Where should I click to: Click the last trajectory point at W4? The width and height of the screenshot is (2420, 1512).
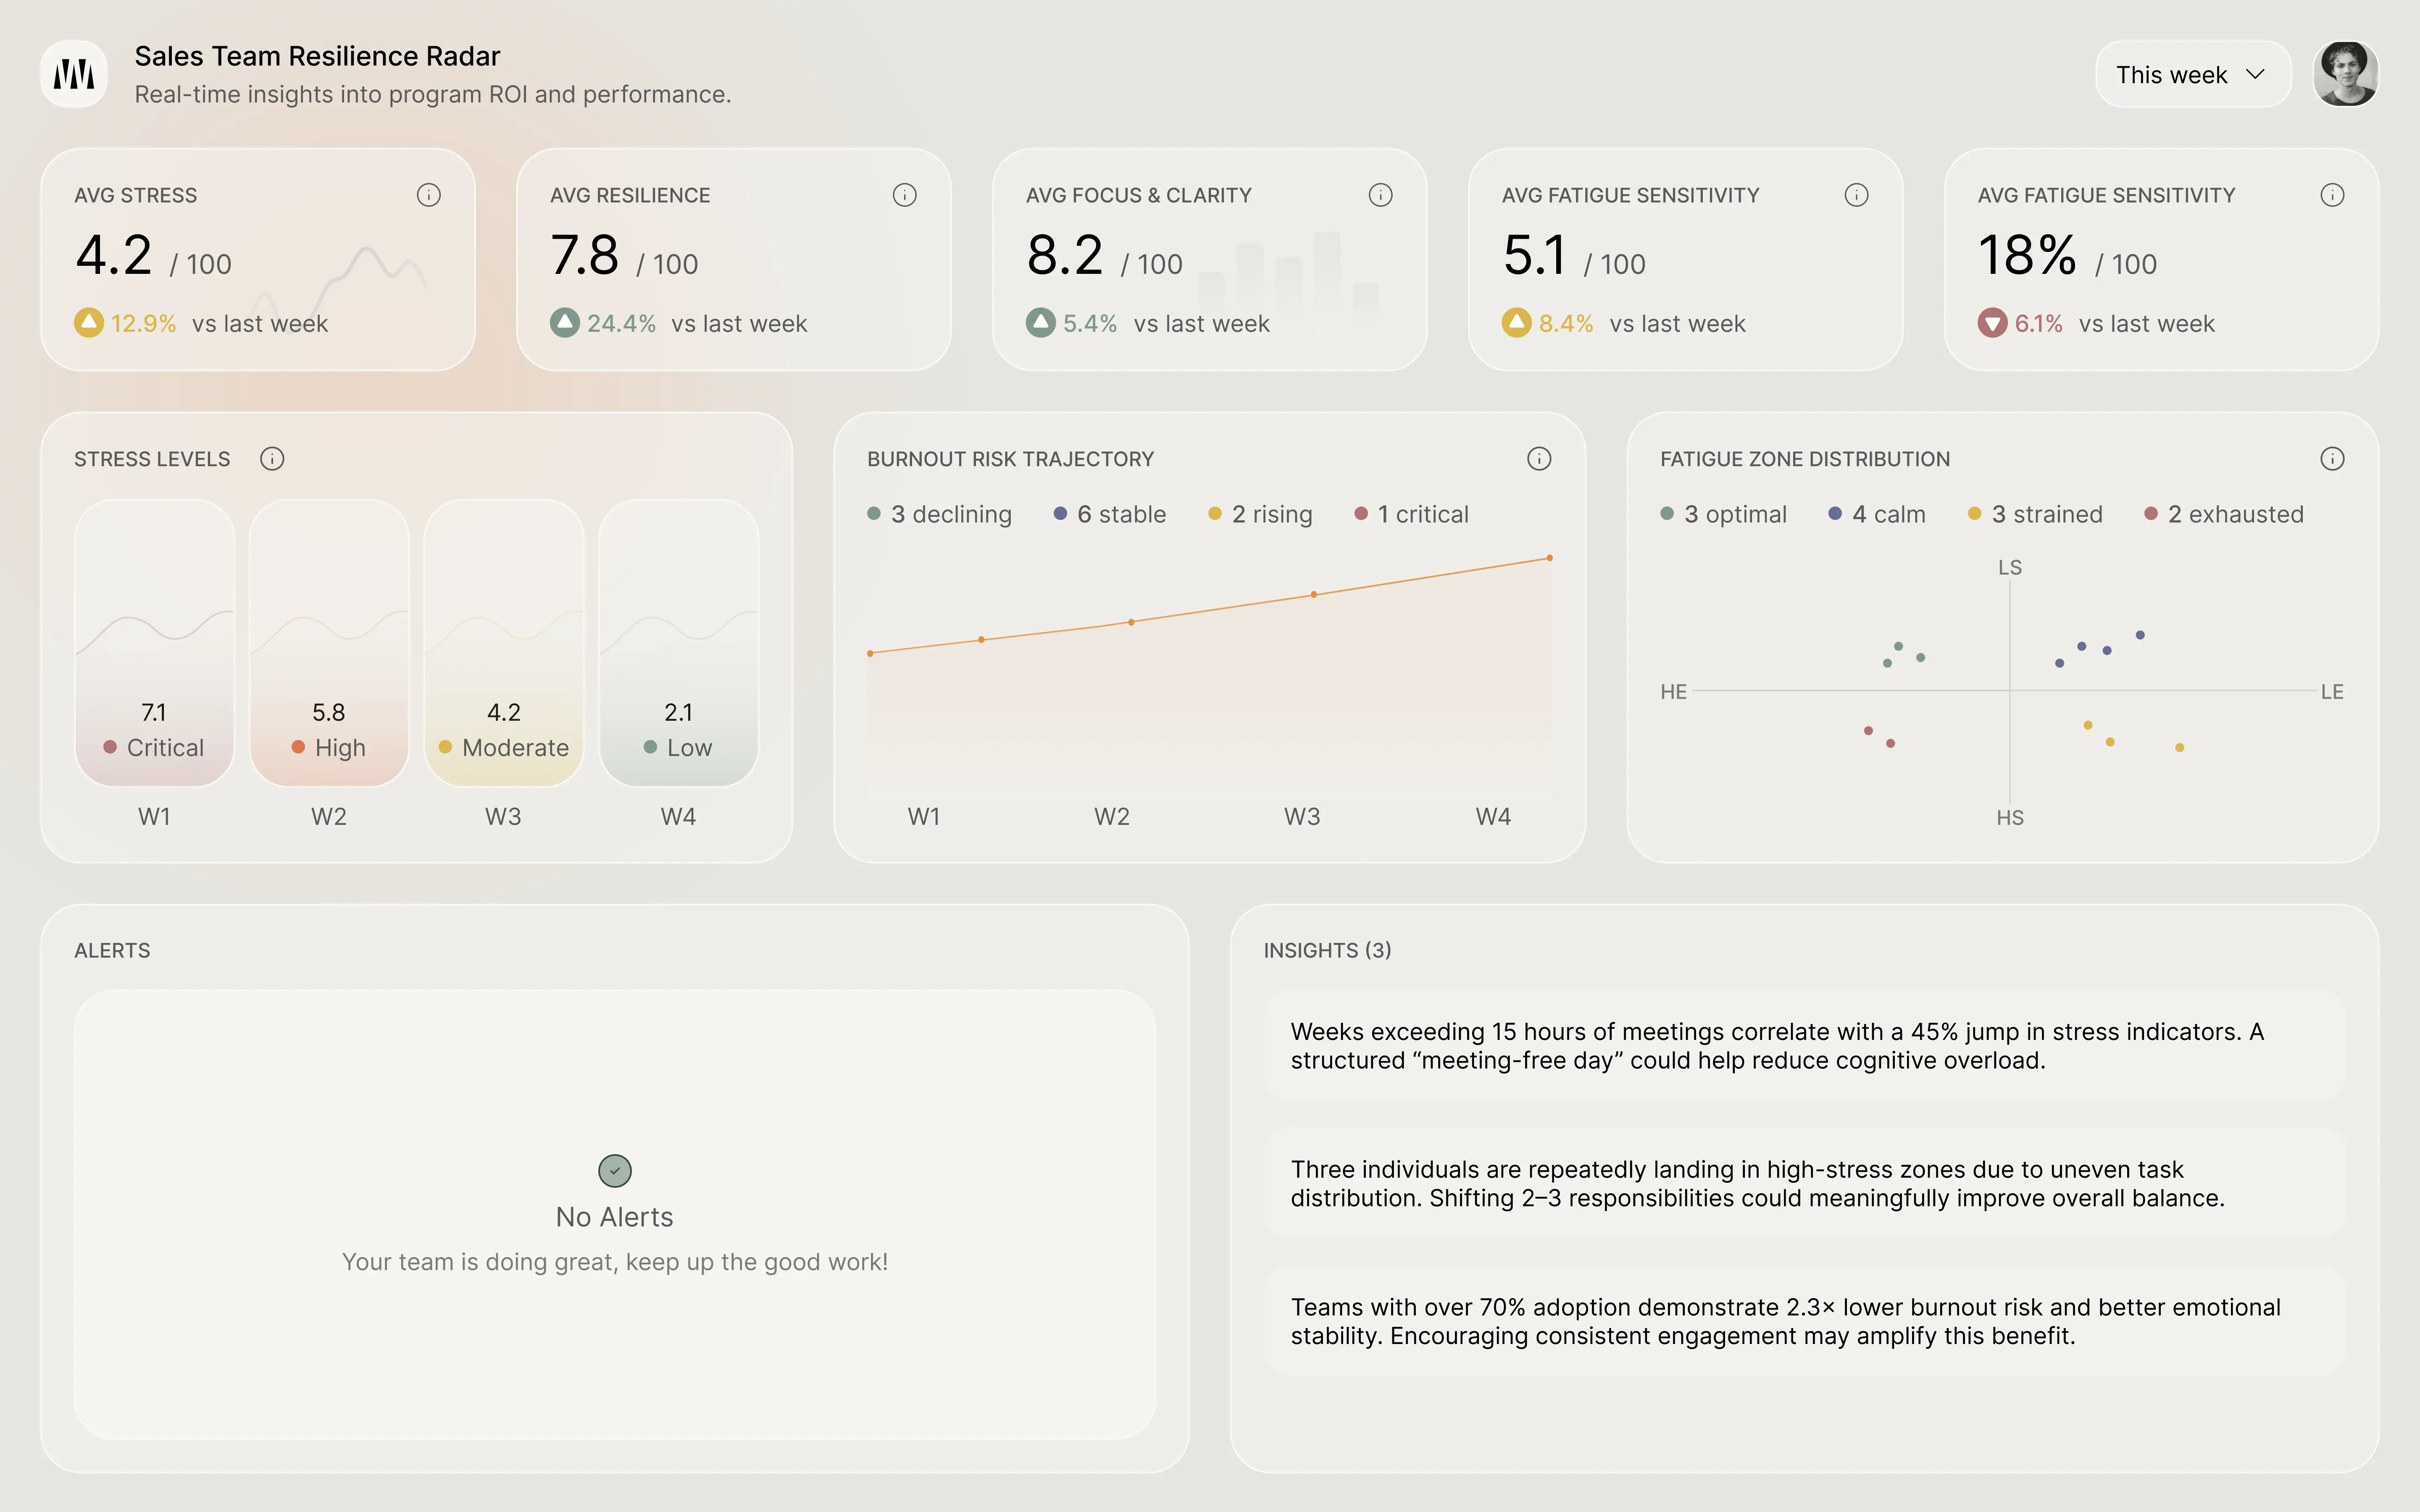click(1550, 558)
